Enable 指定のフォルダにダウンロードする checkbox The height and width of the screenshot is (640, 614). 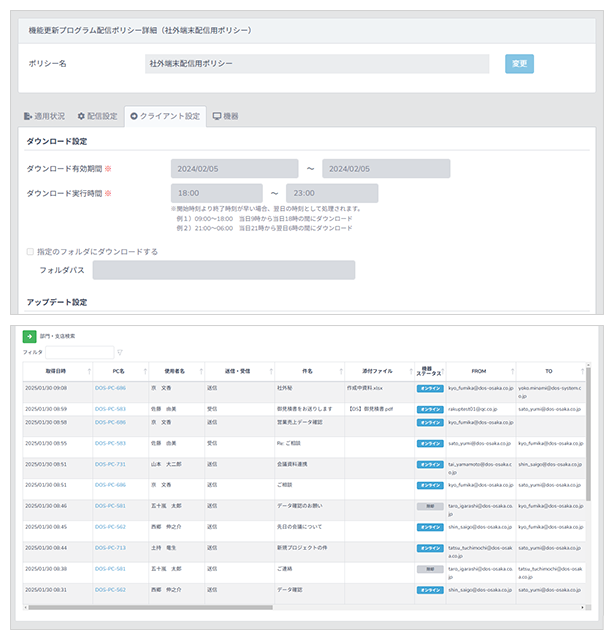[30, 251]
